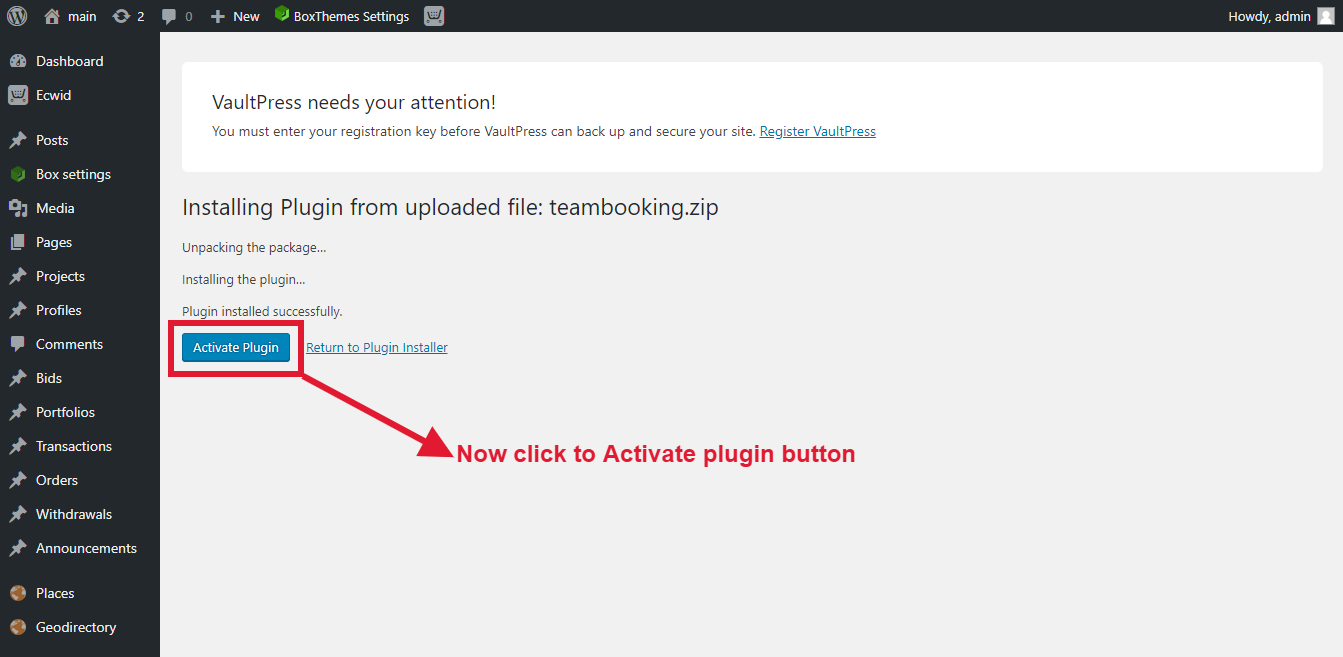
Task: Click the Register VaultPress link
Action: pyautogui.click(x=818, y=131)
